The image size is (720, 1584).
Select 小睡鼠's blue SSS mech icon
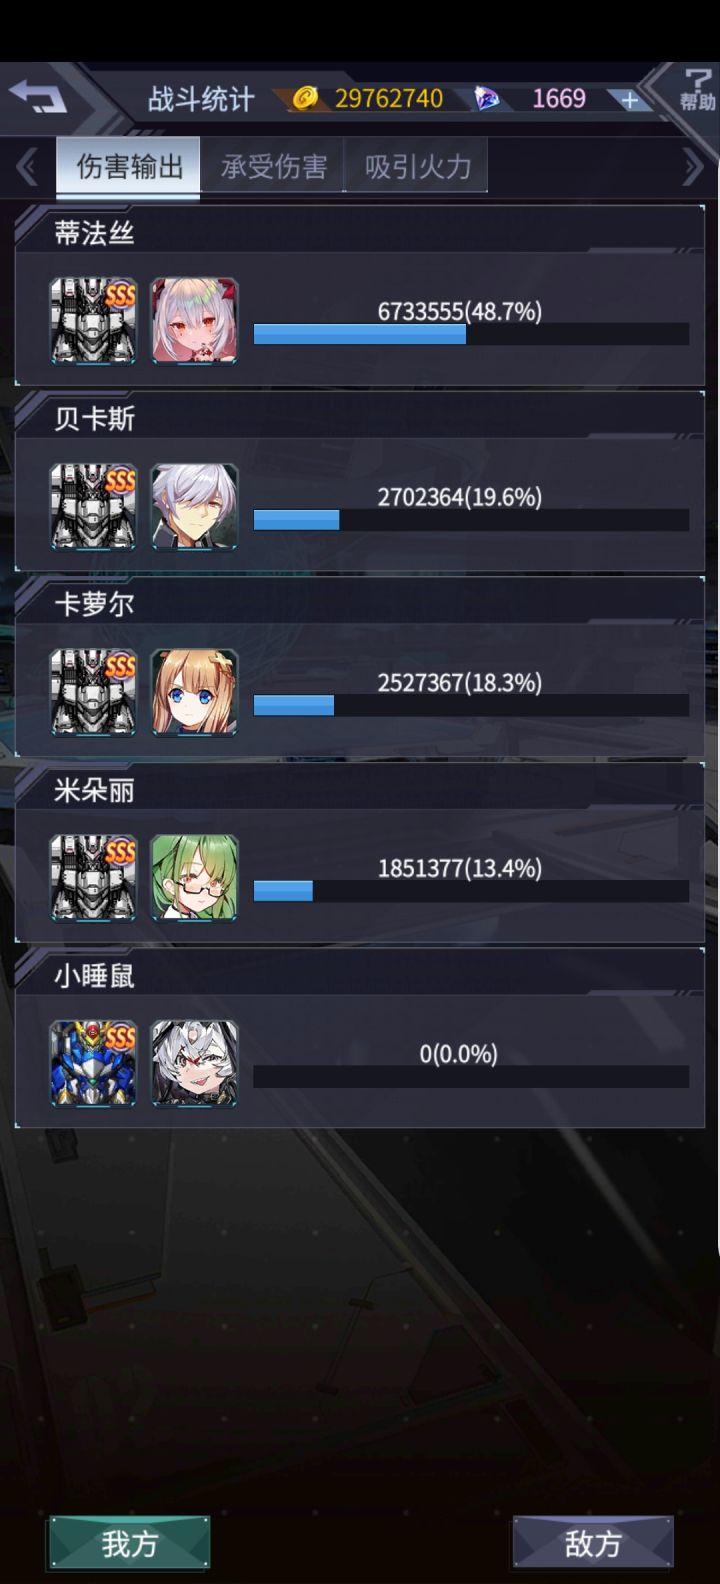point(94,1063)
